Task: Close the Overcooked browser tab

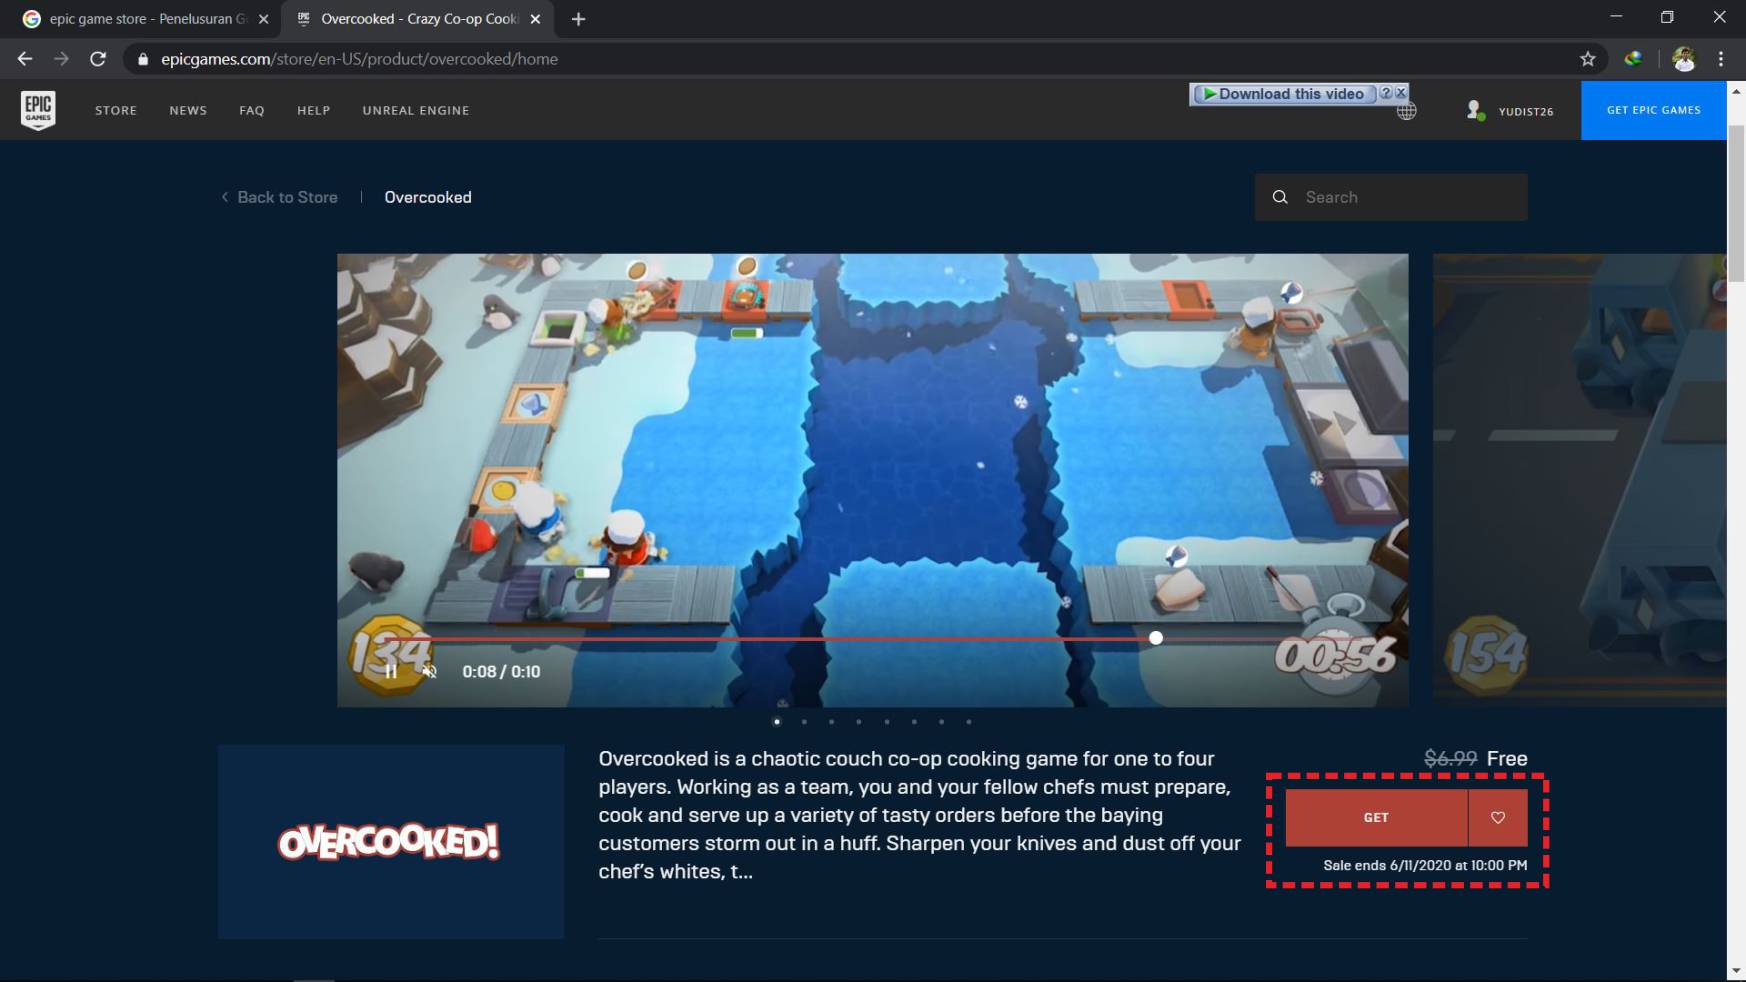Action: pos(535,19)
